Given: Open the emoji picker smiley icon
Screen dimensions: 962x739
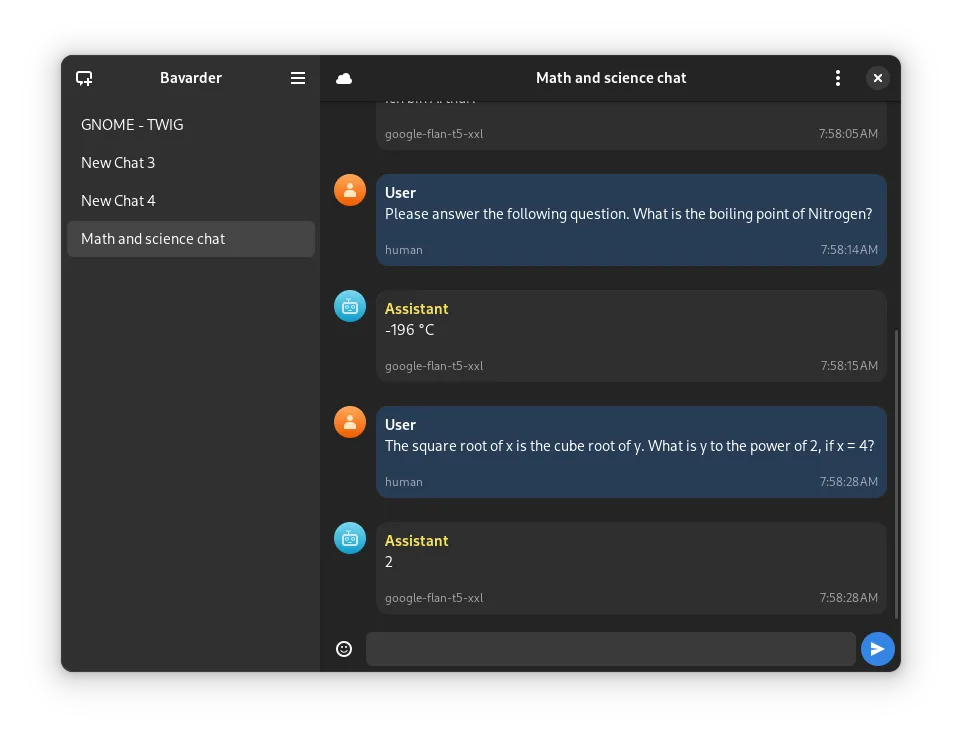Looking at the screenshot, I should [344, 649].
